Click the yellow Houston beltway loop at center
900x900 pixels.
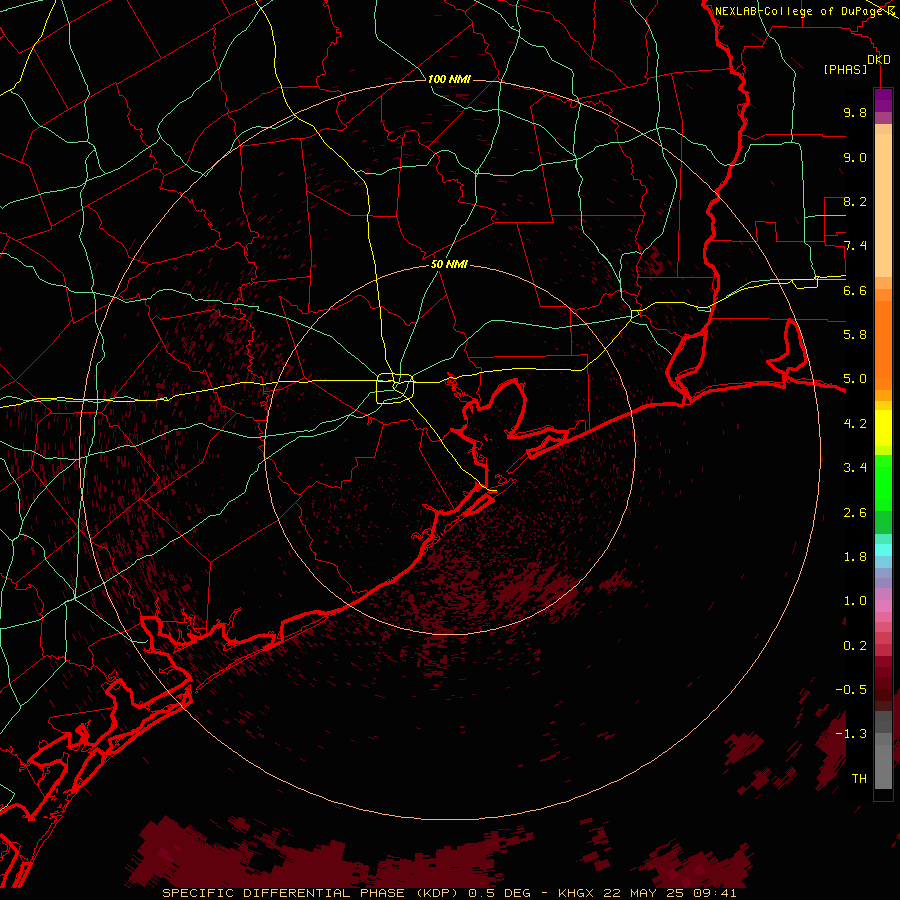395,389
